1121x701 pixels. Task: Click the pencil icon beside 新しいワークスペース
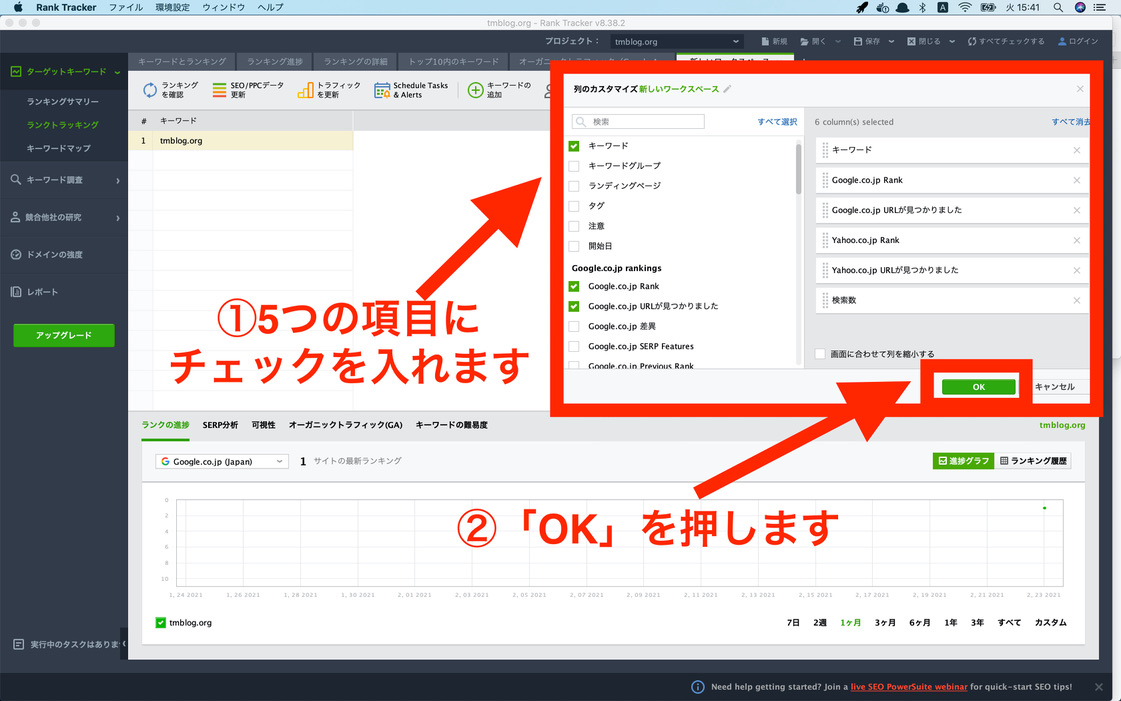coord(727,89)
